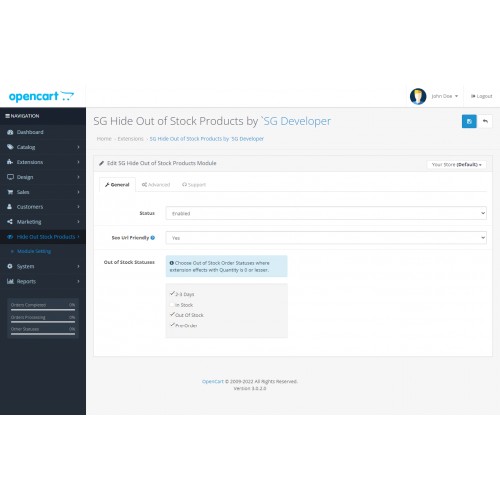Screen dimensions: 500x500
Task: Click the Catalog tags icon
Action: click(10, 147)
